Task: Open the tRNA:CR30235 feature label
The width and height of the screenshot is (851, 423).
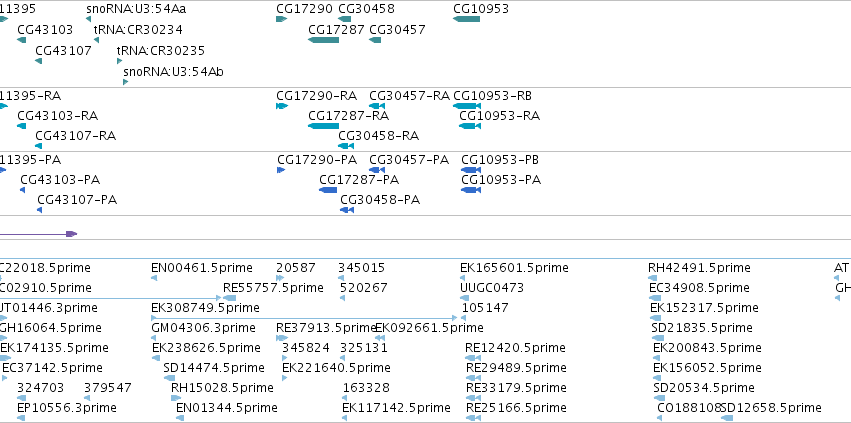Action: click(161, 51)
